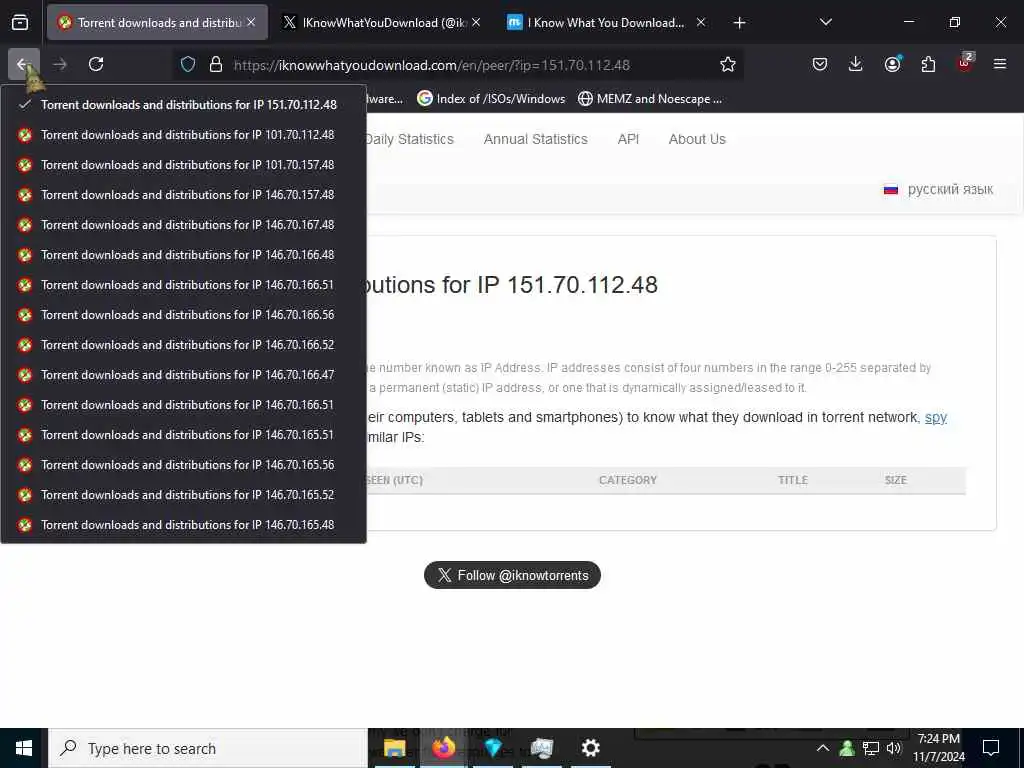Image resolution: width=1024 pixels, height=768 pixels.
Task: Open the taskbar clock showing 7:24 PM
Action: (x=938, y=748)
